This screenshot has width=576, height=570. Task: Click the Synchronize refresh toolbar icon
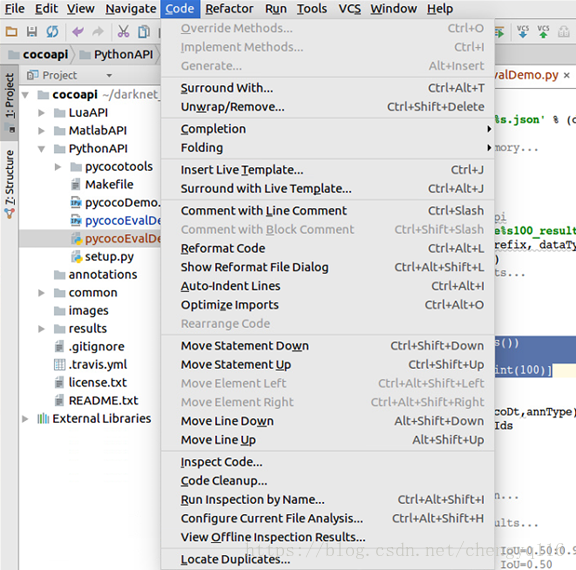(x=52, y=32)
